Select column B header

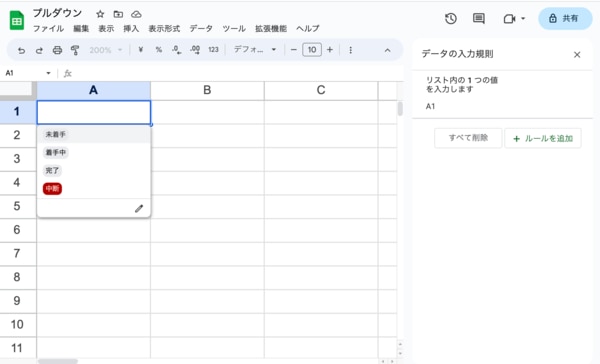click(207, 91)
